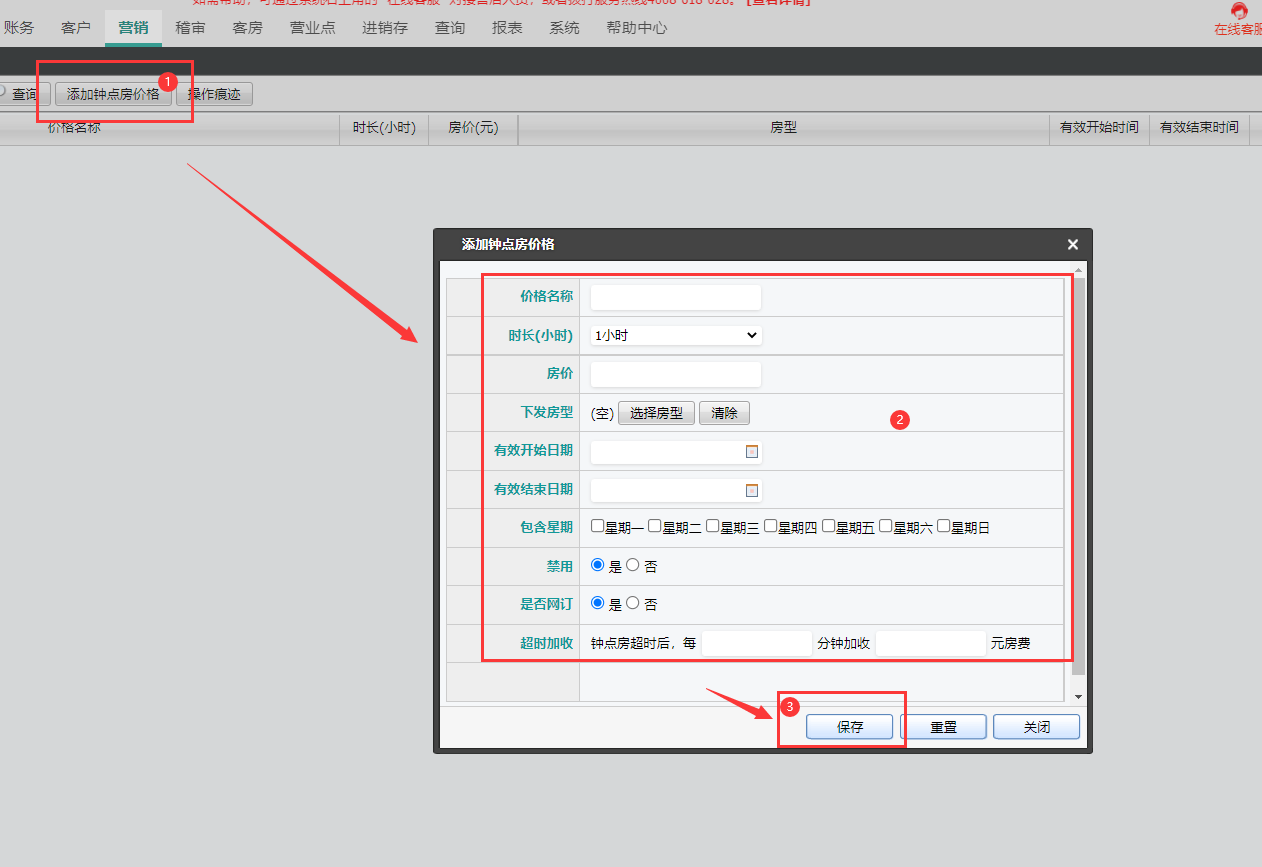The width and height of the screenshot is (1262, 867).
Task: Select 否 radio for 是否网订
Action: [x=633, y=603]
